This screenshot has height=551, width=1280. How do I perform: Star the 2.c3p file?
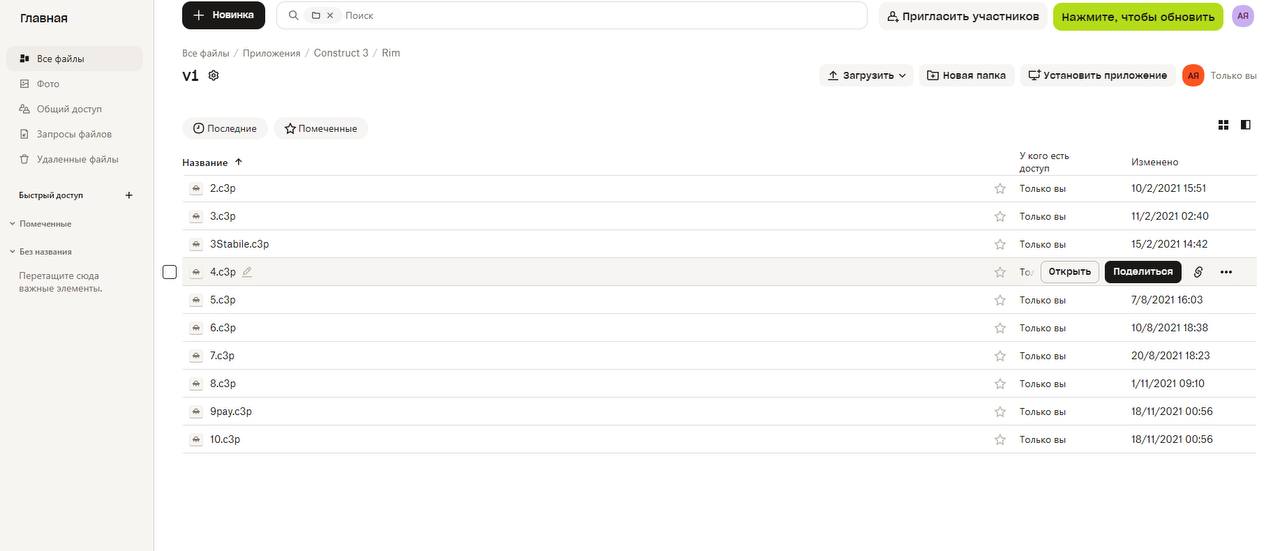999,188
